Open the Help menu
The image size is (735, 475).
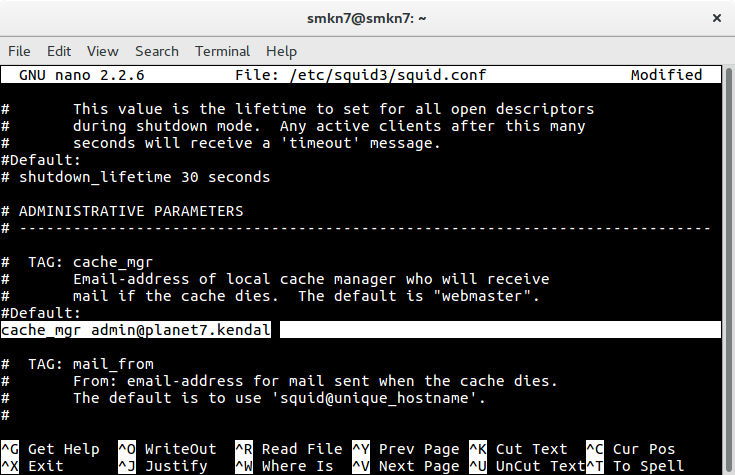(x=281, y=51)
